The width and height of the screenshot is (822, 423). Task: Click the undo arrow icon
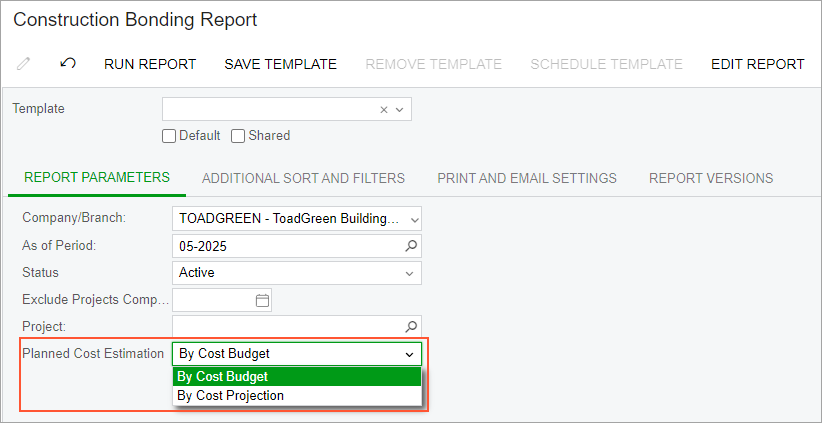(x=68, y=63)
